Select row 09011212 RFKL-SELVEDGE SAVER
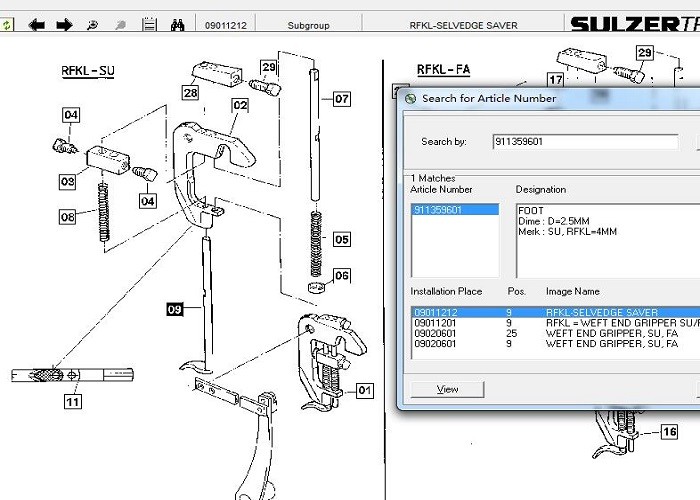This screenshot has width=700, height=500. pyautogui.click(x=556, y=312)
